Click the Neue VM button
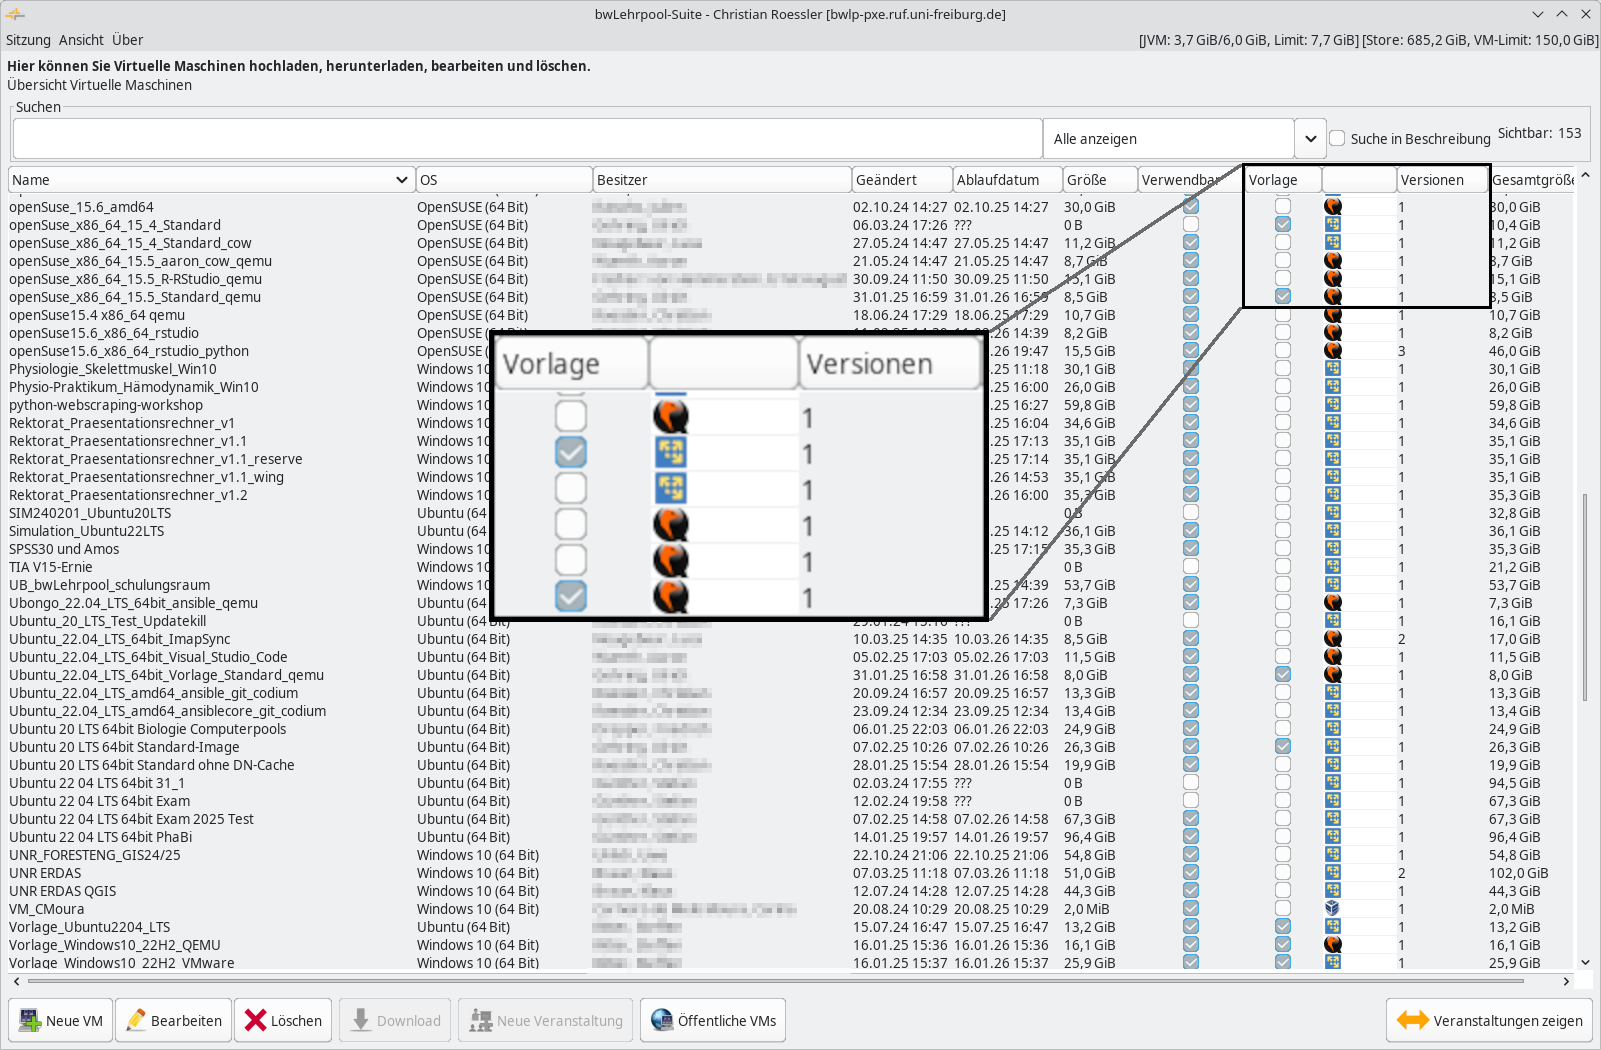Screen dimensions: 1601x1050 pos(61,1020)
